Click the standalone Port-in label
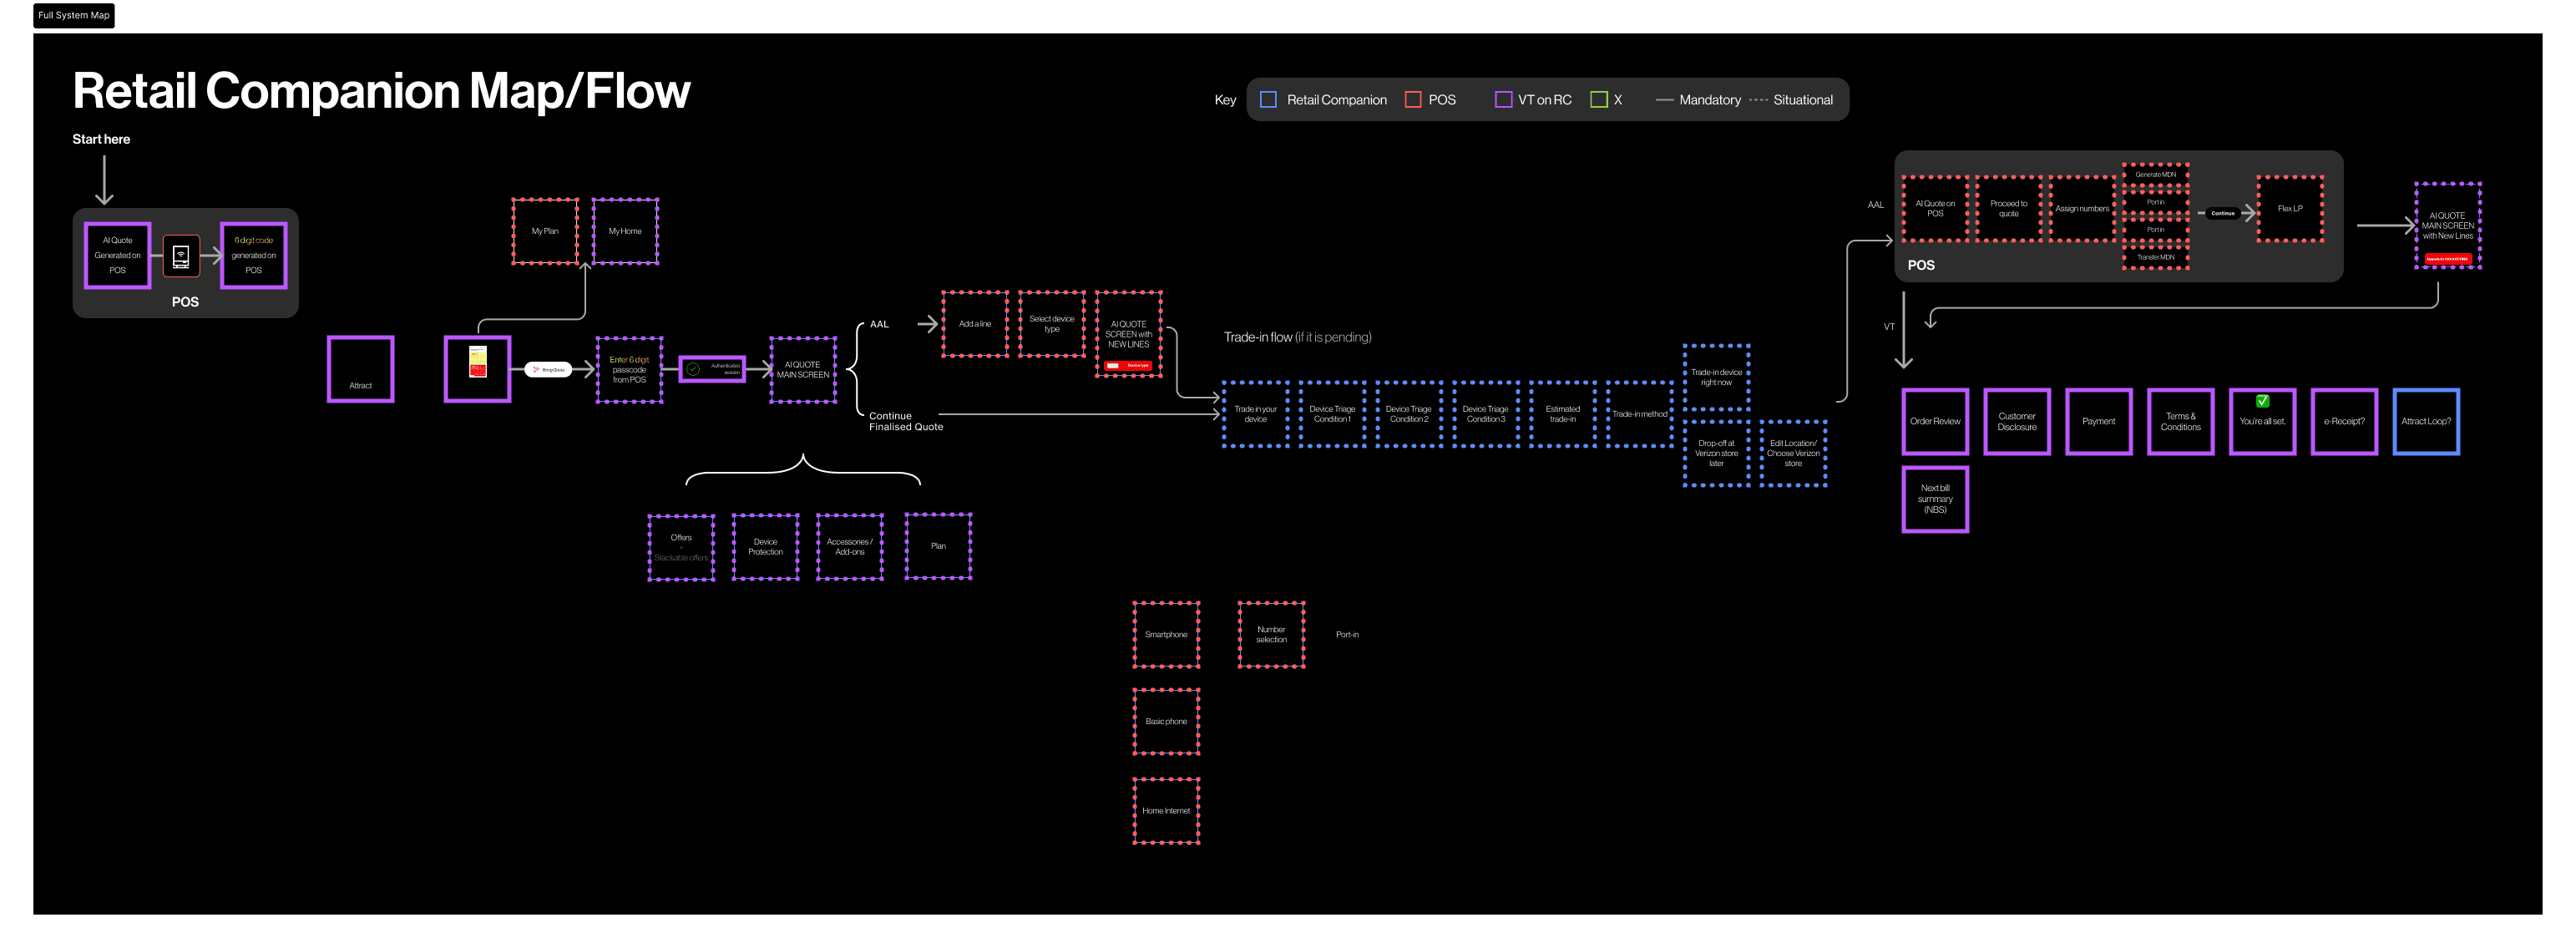2576x948 pixels. coord(1347,635)
